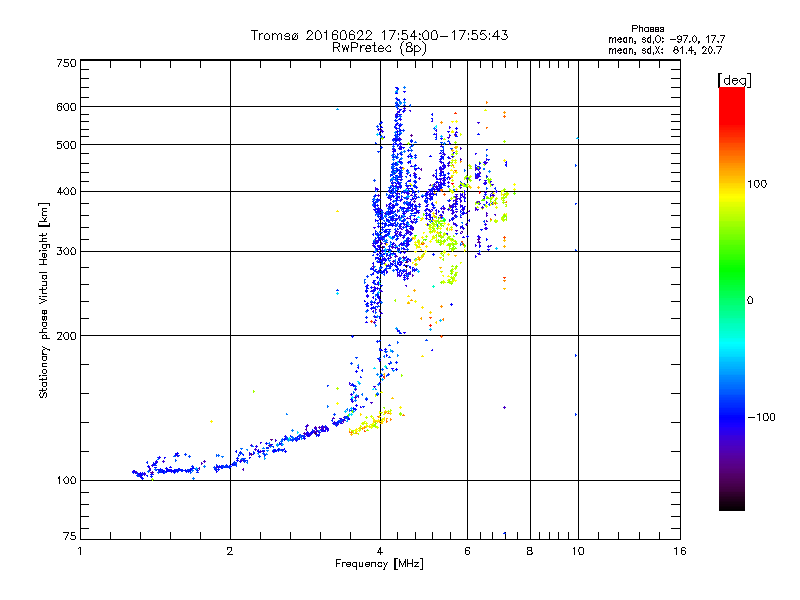
Task: Click the plot title 'Tromsø 20160622 17:54:00-17:55:43'
Action: coord(379,35)
